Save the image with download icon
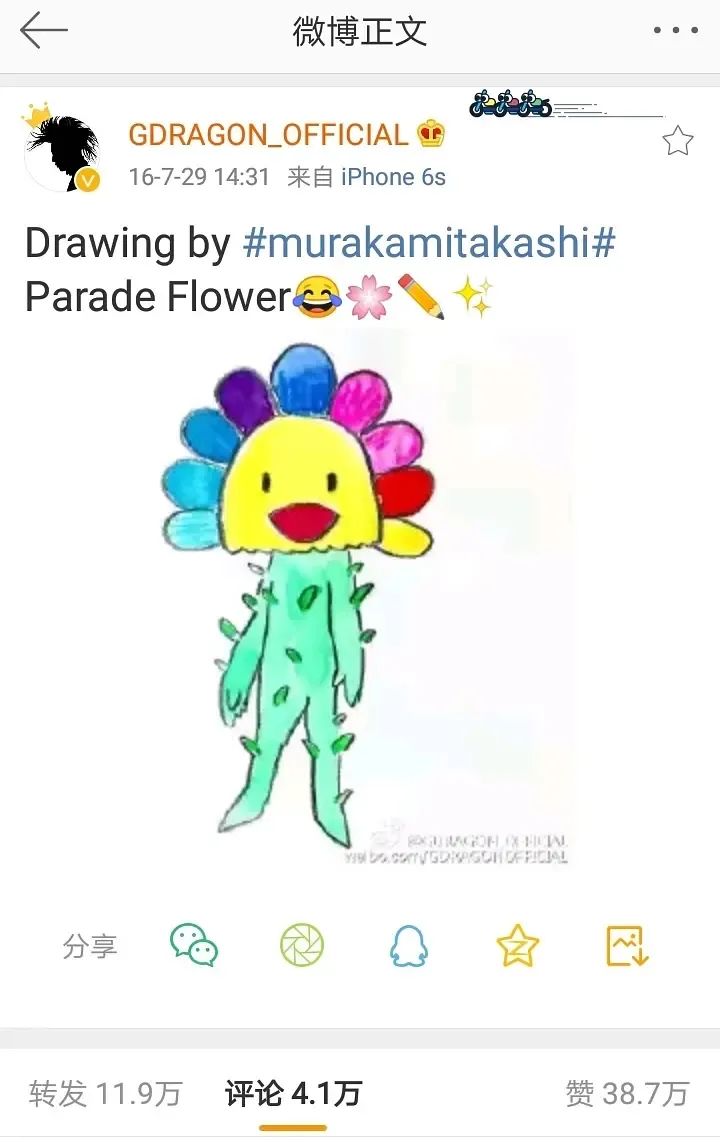This screenshot has height=1142, width=720. [627, 945]
